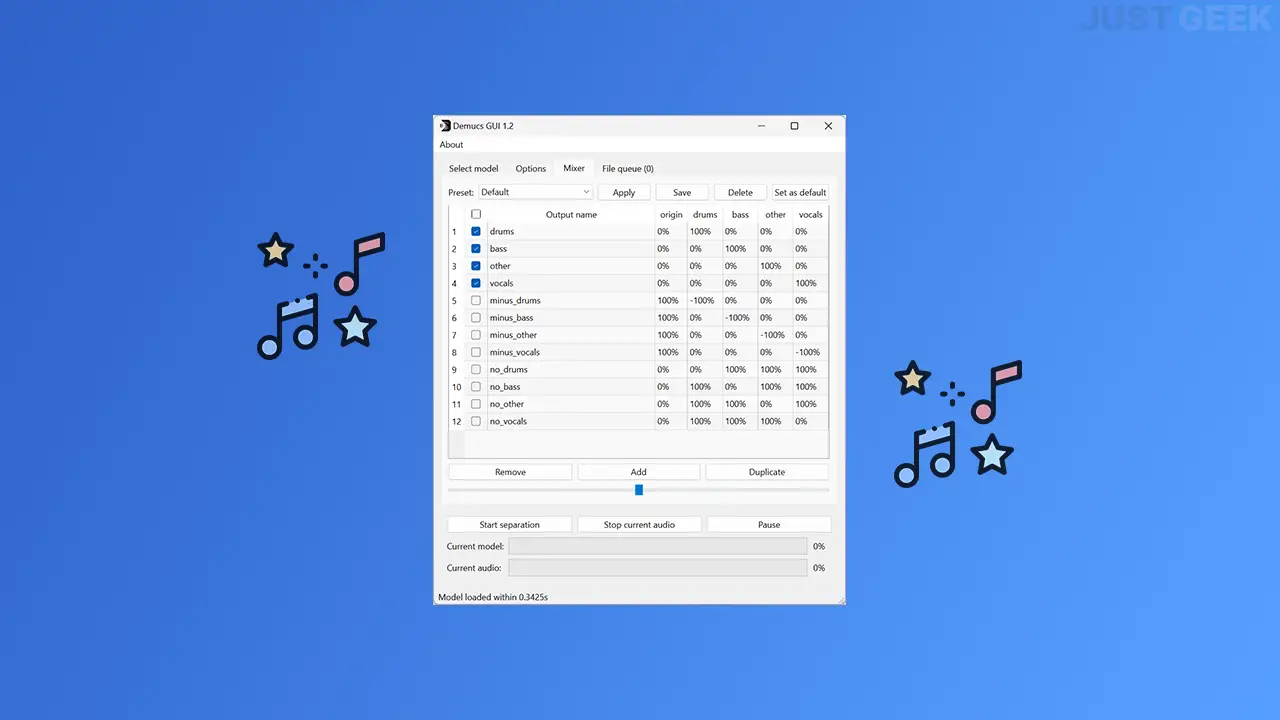Click the origin column header
Viewport: 1280px width, 720px height.
671,214
